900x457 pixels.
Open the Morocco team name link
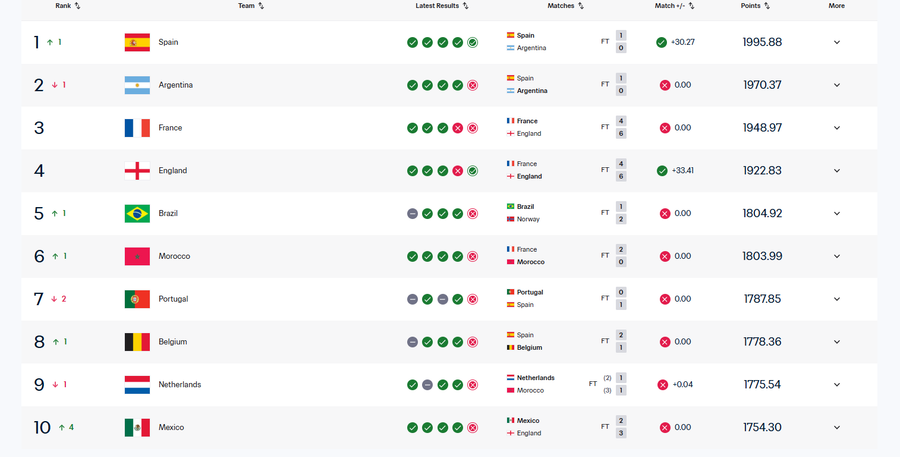pyautogui.click(x=174, y=256)
